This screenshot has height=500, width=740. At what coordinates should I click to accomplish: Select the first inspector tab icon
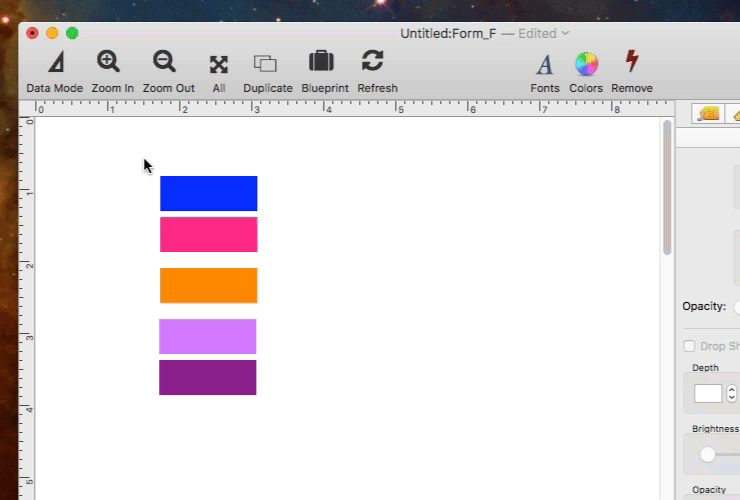[708, 114]
